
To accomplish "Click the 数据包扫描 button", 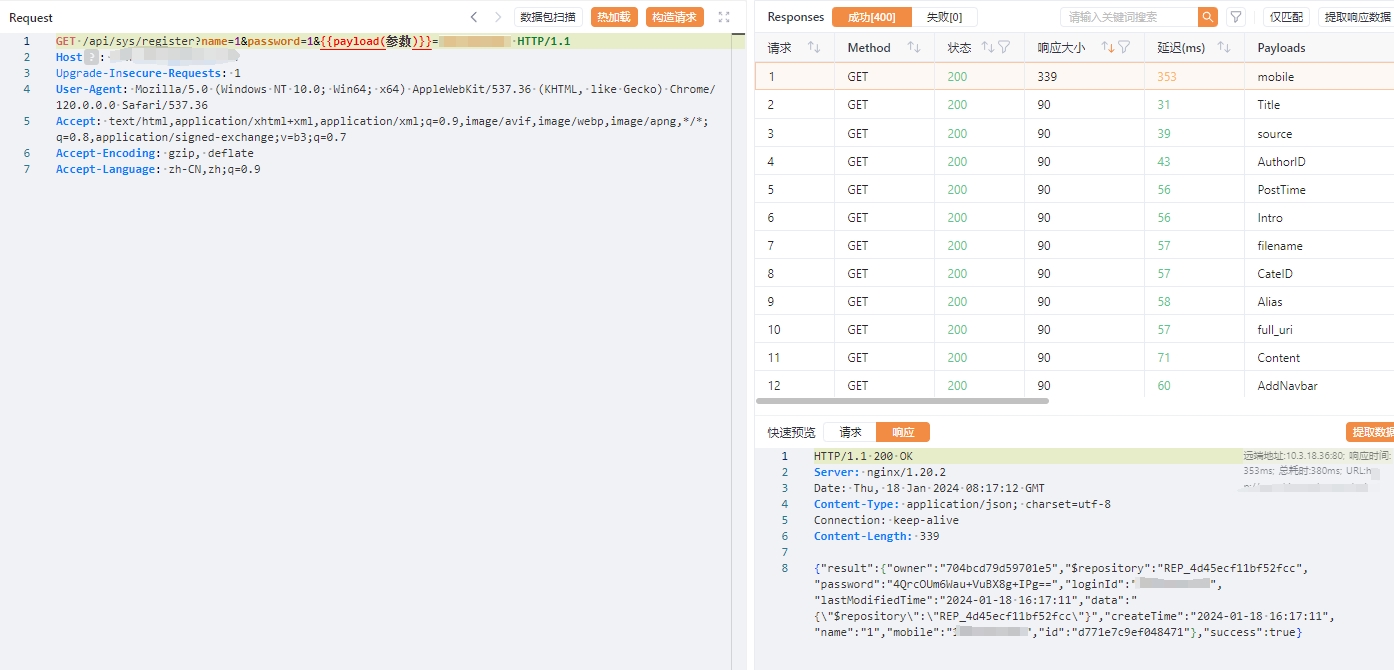I will point(548,17).
